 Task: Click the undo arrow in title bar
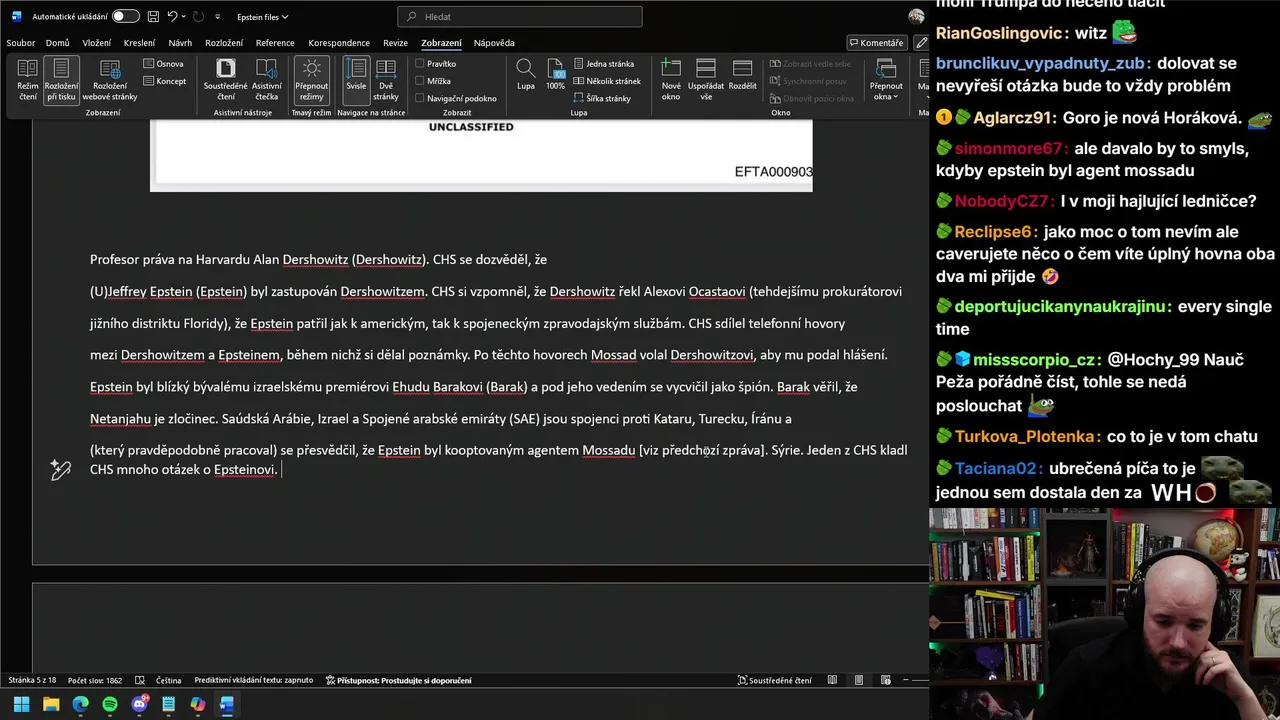(x=172, y=17)
